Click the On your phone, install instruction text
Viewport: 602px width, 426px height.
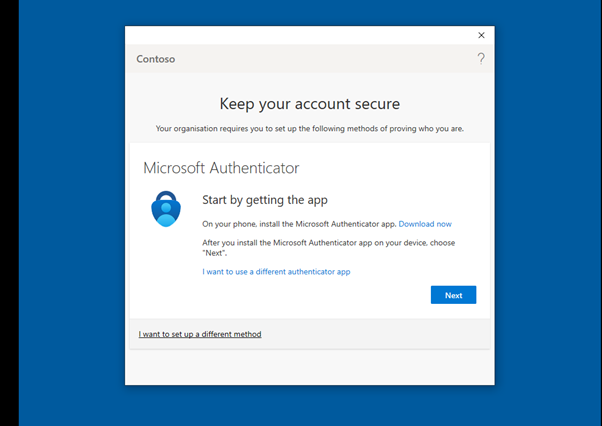tap(299, 224)
